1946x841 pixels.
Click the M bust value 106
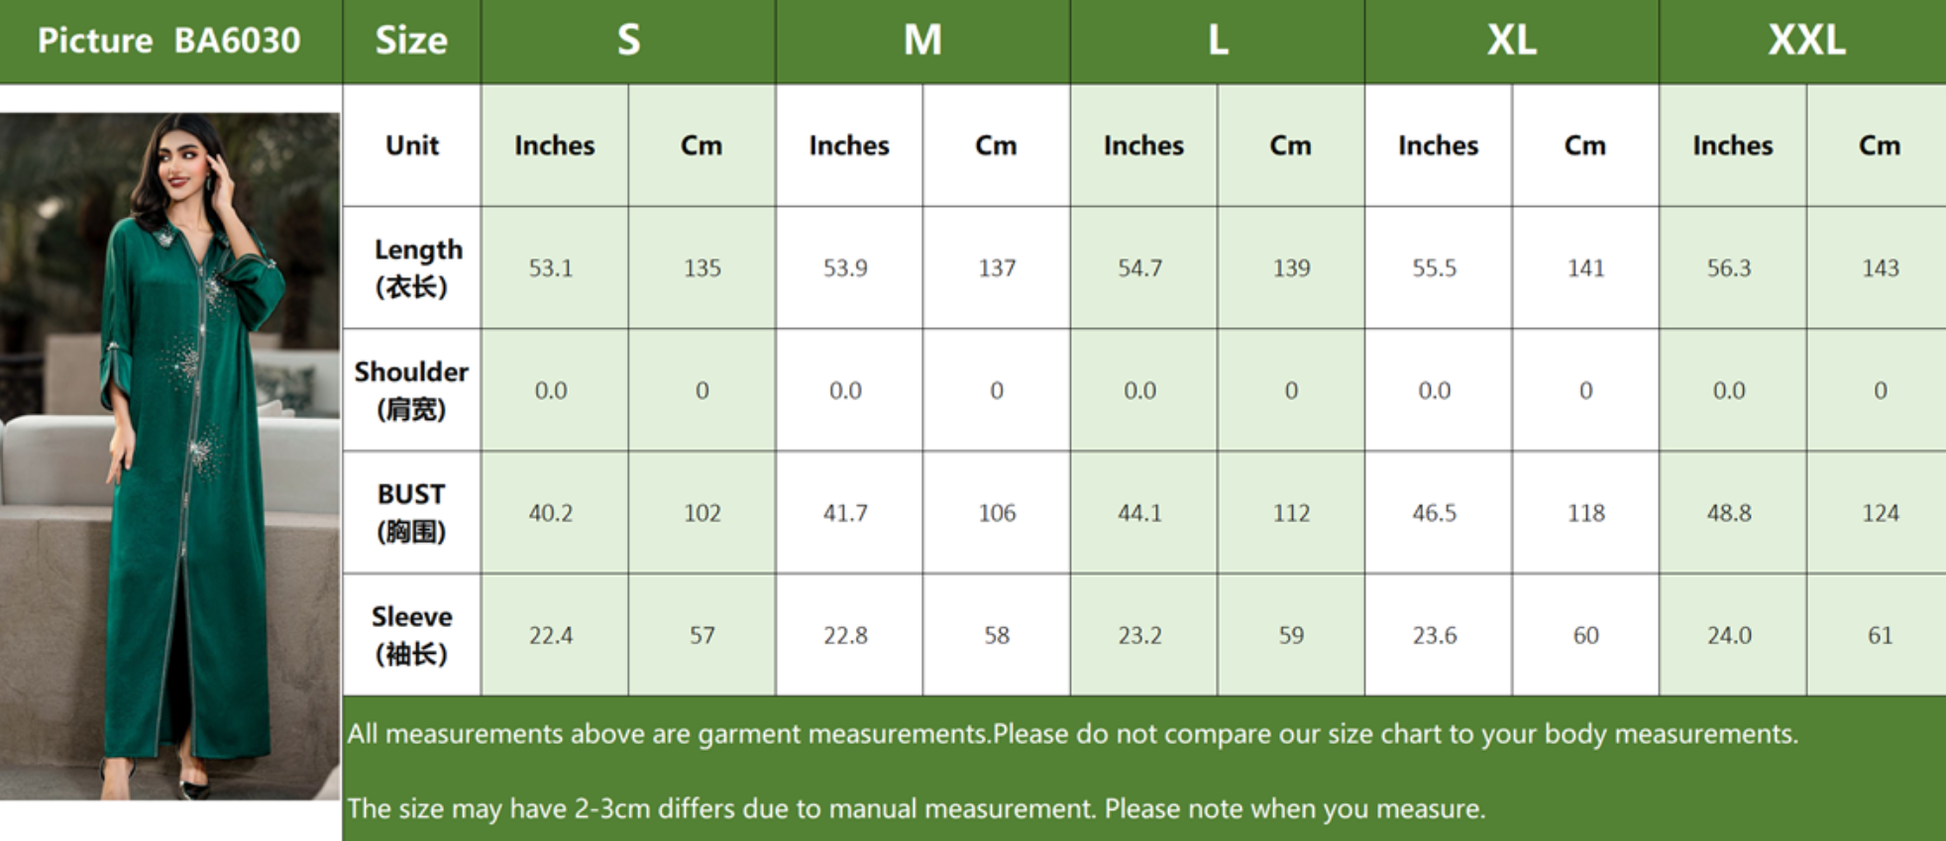[997, 513]
